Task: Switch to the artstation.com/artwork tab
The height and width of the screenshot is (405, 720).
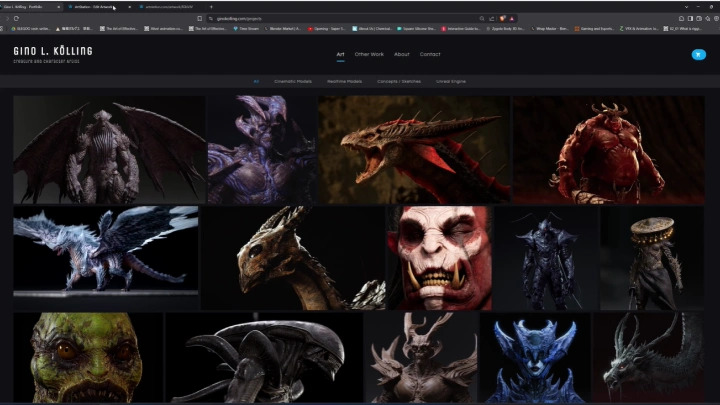Action: pos(169,7)
